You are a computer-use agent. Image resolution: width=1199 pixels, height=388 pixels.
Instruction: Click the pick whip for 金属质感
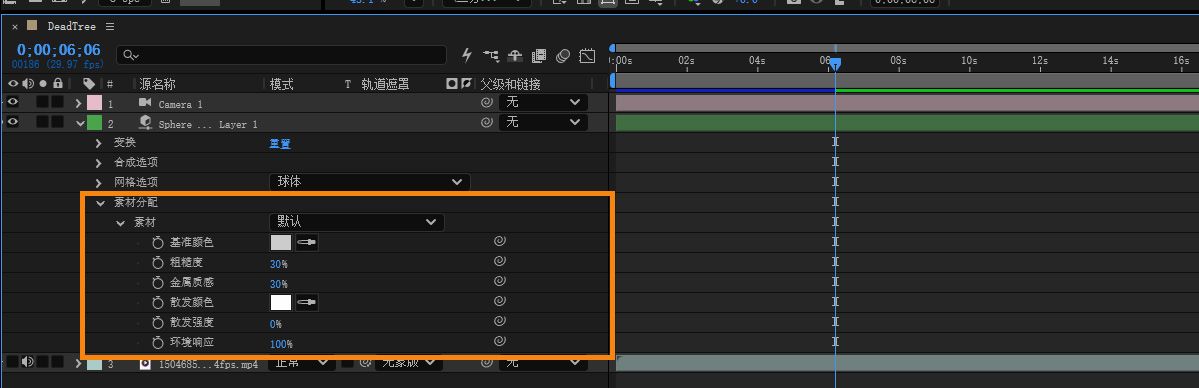(499, 281)
